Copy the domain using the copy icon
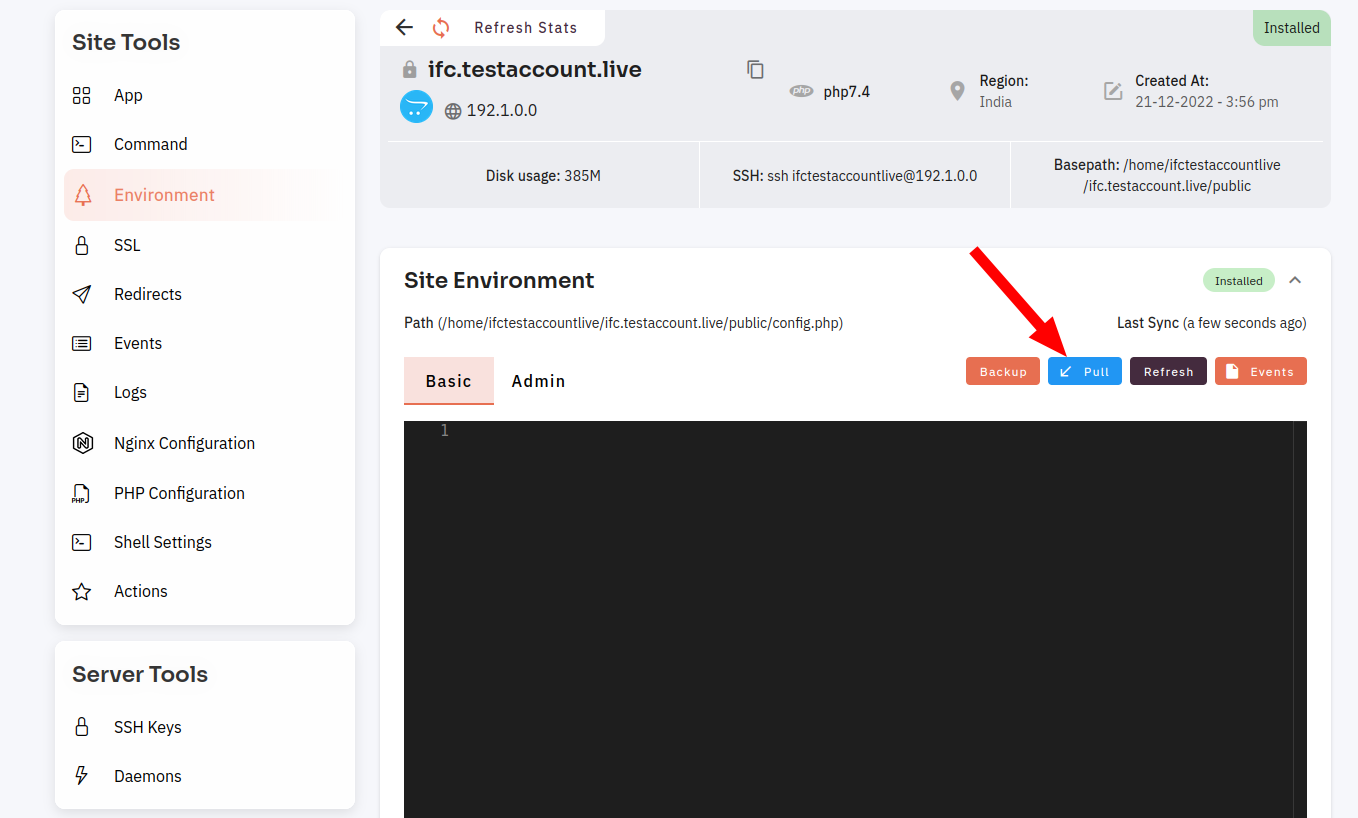Screen dimensions: 1358x818 [756, 69]
